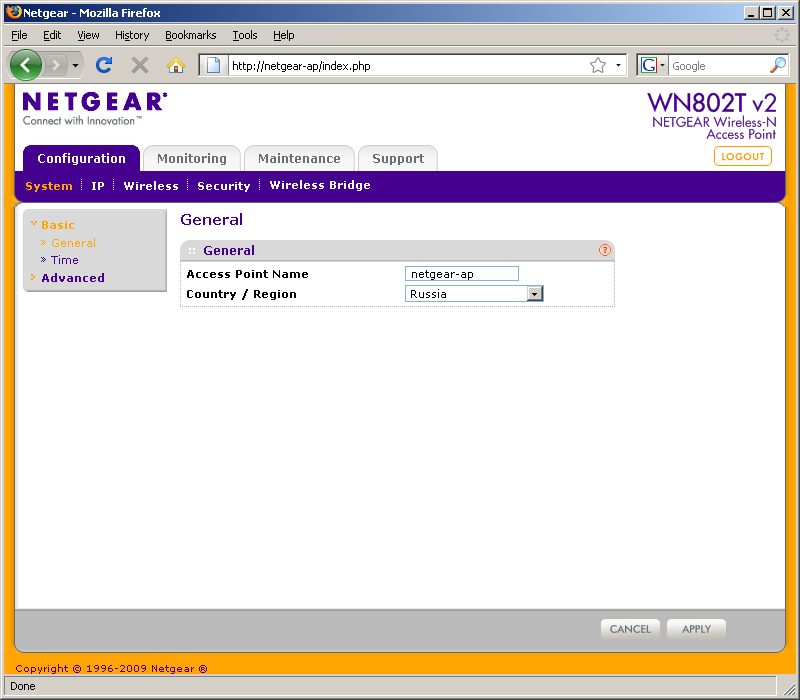This screenshot has height=700, width=800.
Task: Collapse the Basic sidebar section
Action: [57, 225]
